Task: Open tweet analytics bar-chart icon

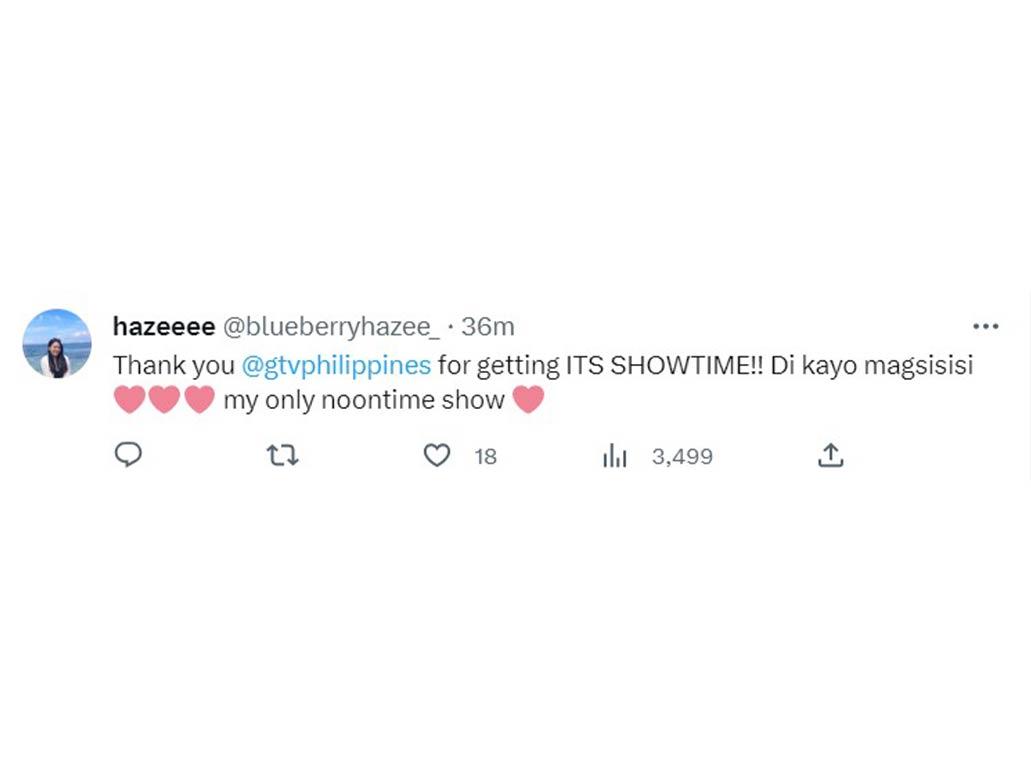Action: pyautogui.click(x=614, y=456)
